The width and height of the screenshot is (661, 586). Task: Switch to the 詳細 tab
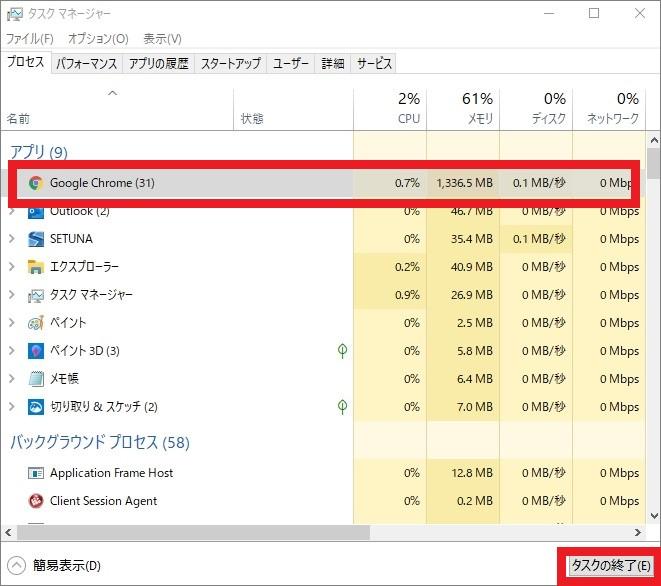coord(333,63)
